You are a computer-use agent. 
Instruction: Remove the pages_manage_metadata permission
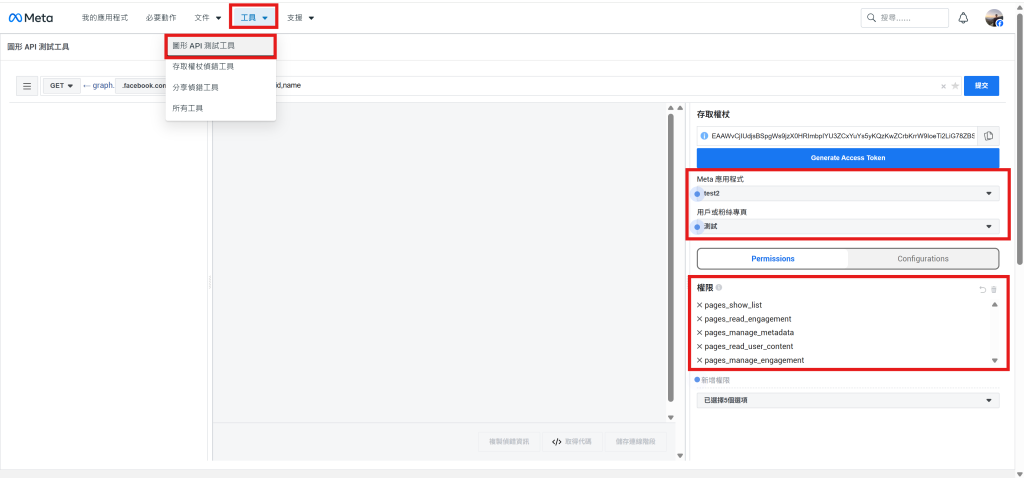(x=699, y=332)
